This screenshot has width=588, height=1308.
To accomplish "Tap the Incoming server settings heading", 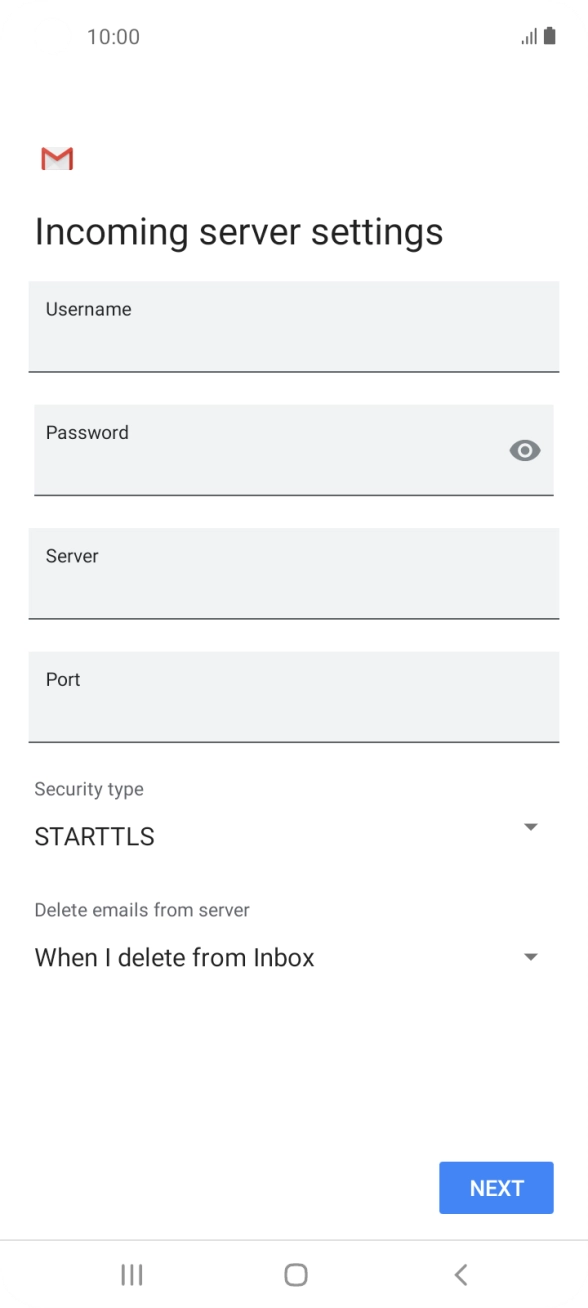I will (x=239, y=231).
